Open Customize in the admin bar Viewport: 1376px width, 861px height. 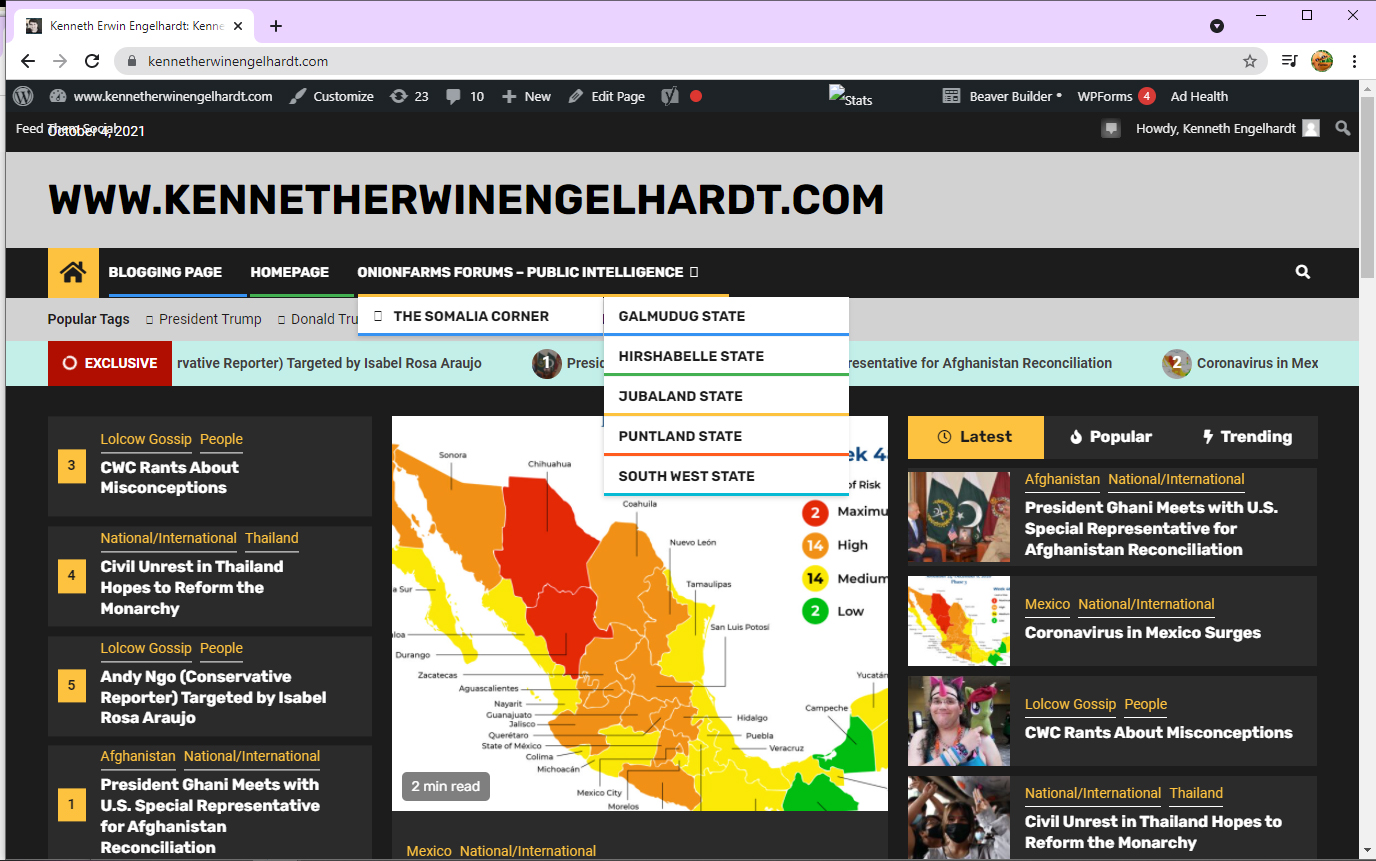coord(331,96)
